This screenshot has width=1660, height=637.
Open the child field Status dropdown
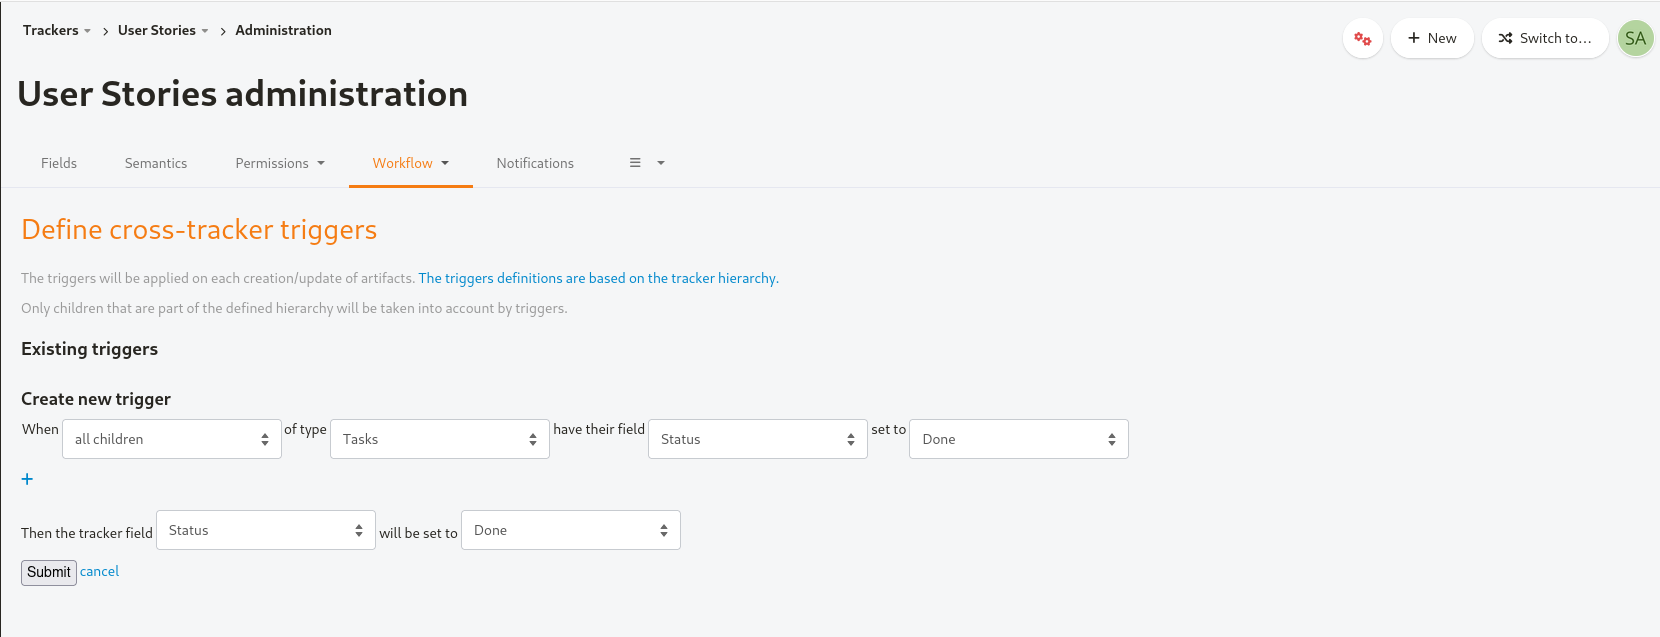(757, 439)
